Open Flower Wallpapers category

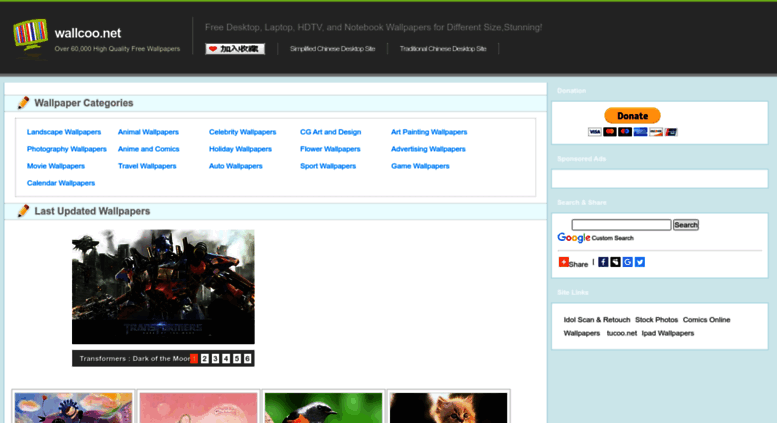(330, 149)
